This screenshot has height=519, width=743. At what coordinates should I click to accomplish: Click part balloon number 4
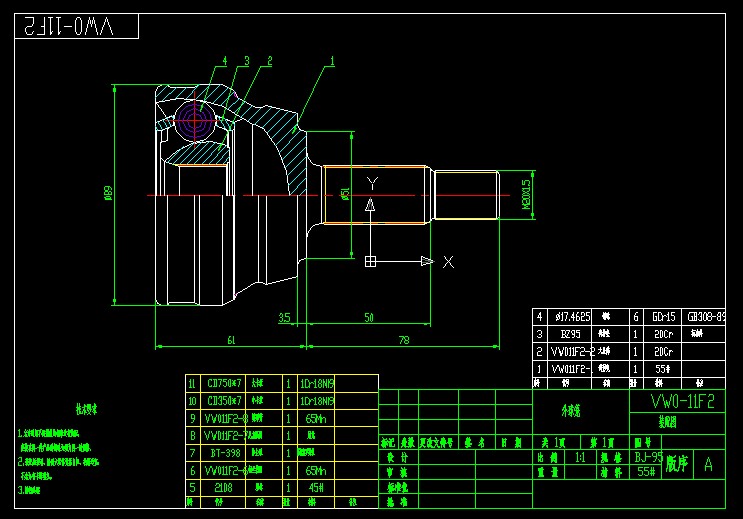click(x=225, y=61)
